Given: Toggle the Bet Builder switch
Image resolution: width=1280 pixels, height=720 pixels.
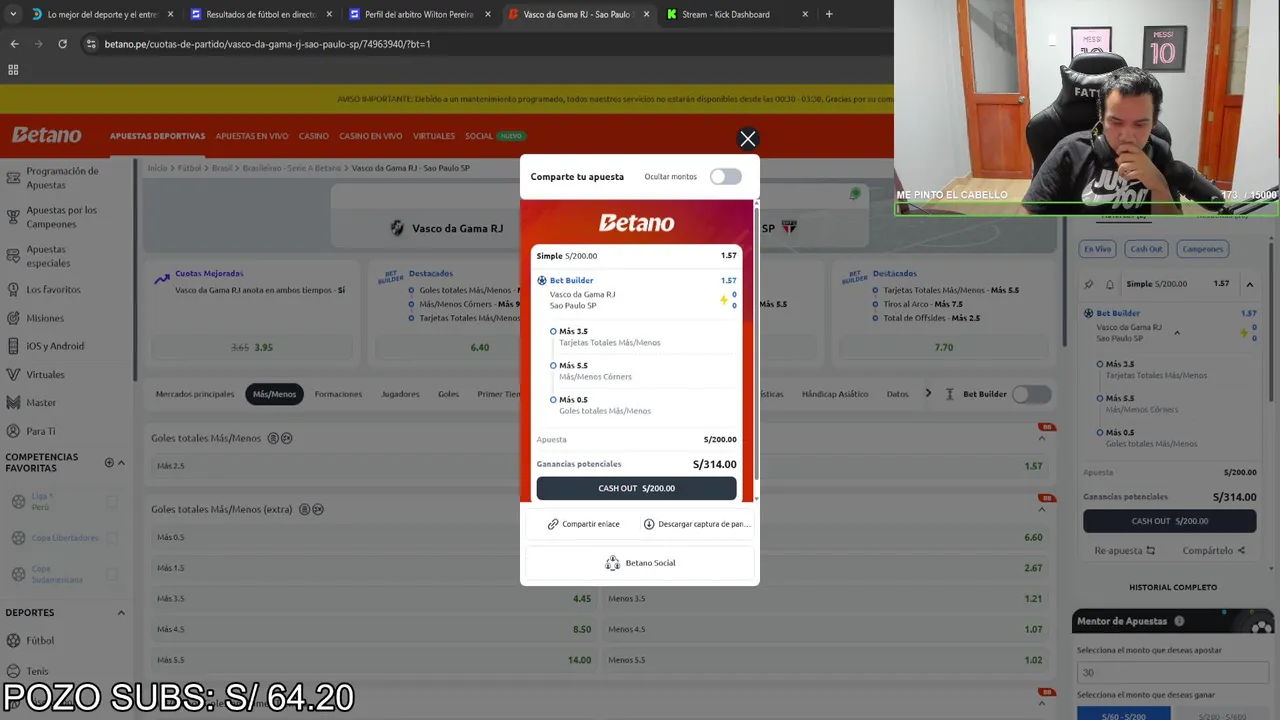Looking at the screenshot, I should [x=1031, y=394].
